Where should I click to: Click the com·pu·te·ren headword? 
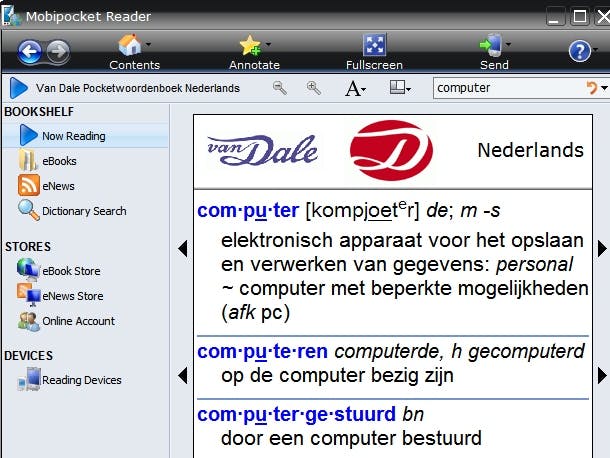point(262,351)
